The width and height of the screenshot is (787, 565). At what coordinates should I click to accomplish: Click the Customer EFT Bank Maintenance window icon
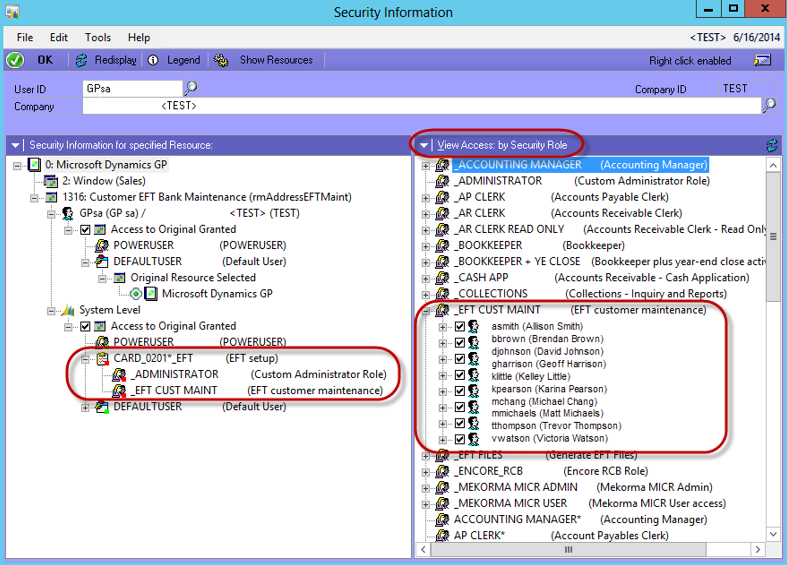[x=51, y=197]
